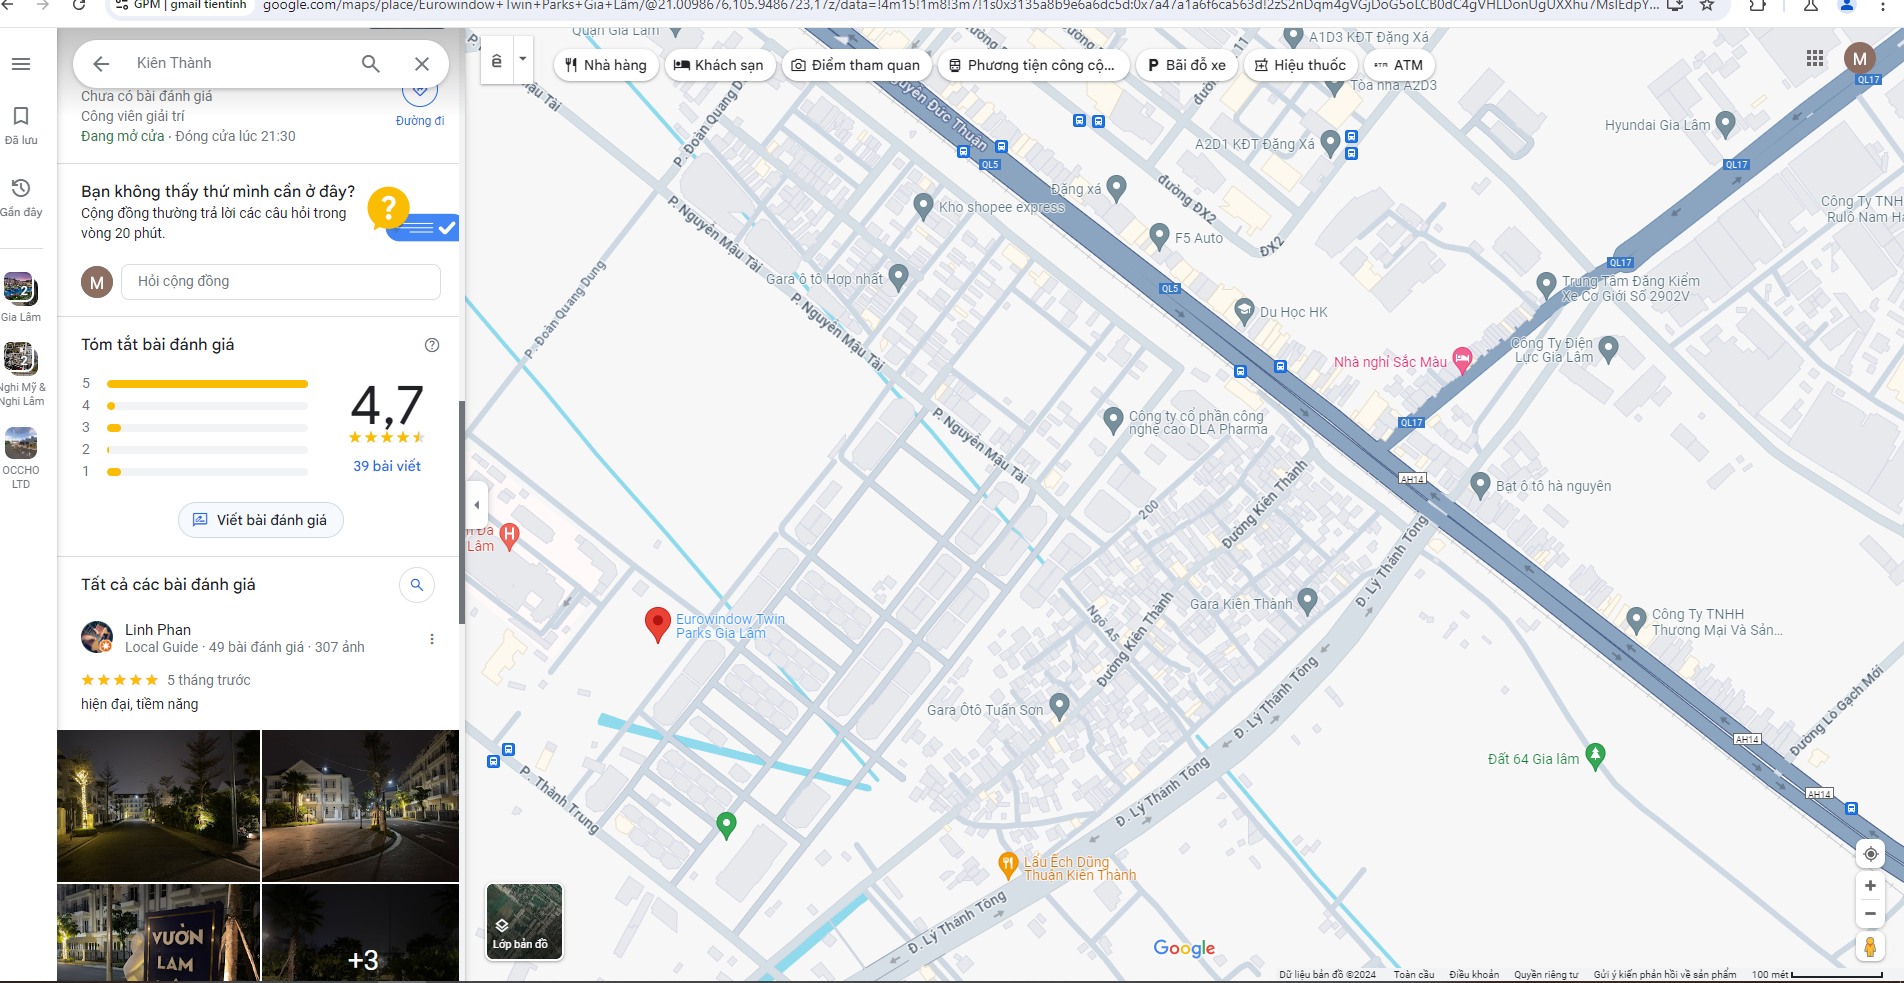Click the Gara Kiên Thành map pin
Image resolution: width=1904 pixels, height=983 pixels.
[x=1307, y=602]
